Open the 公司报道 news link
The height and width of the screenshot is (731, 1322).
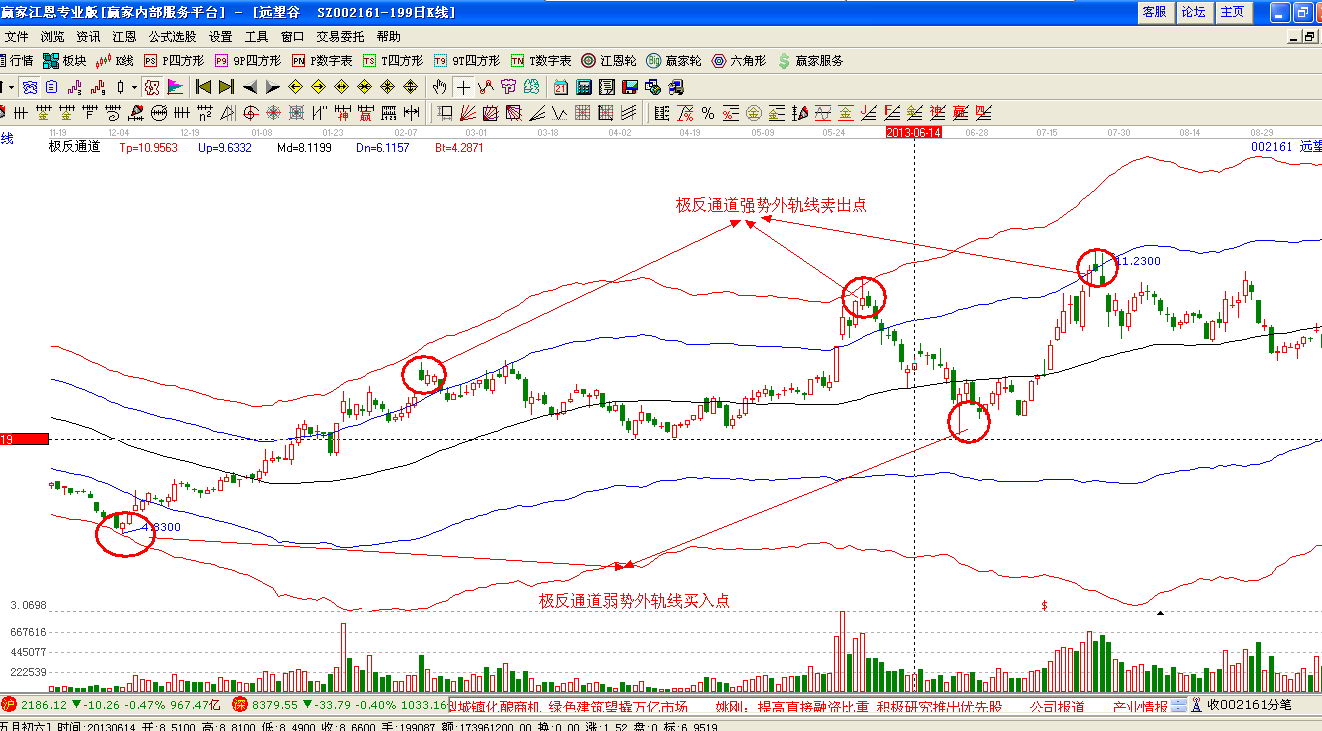point(1056,706)
